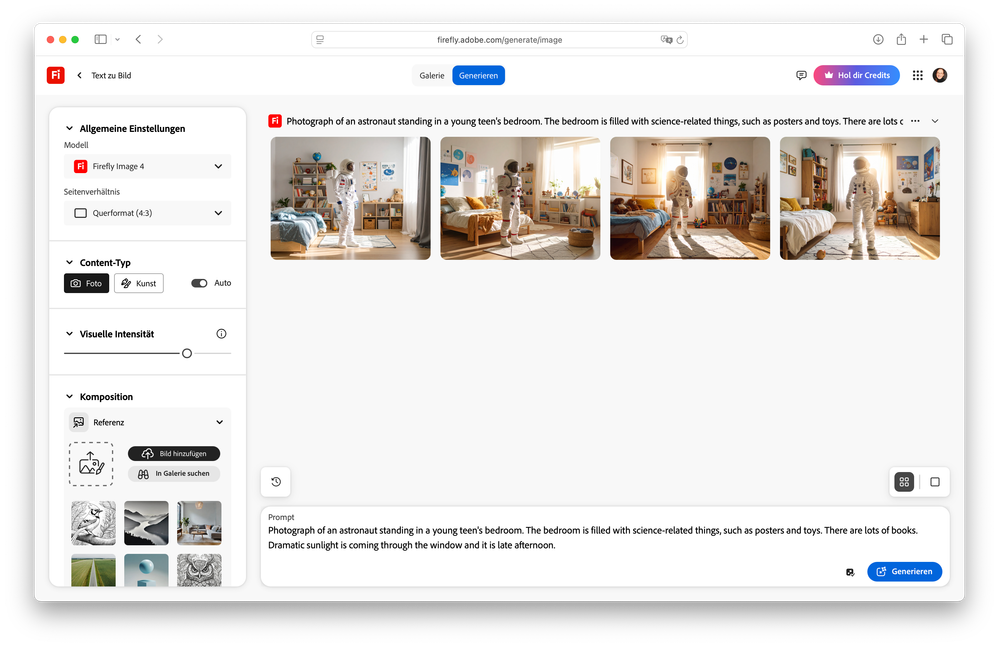Screen dimensions: 999x647
Task: Select the green field road reference thumbnail
Action: [94, 570]
